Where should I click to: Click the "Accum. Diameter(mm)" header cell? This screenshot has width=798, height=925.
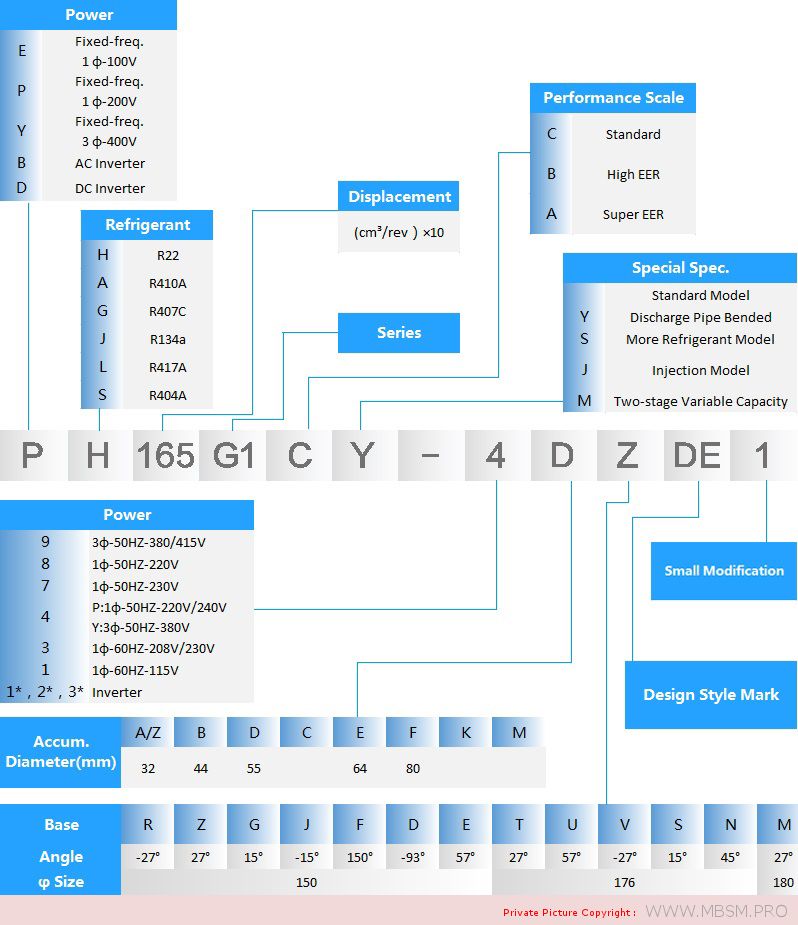tap(61, 752)
